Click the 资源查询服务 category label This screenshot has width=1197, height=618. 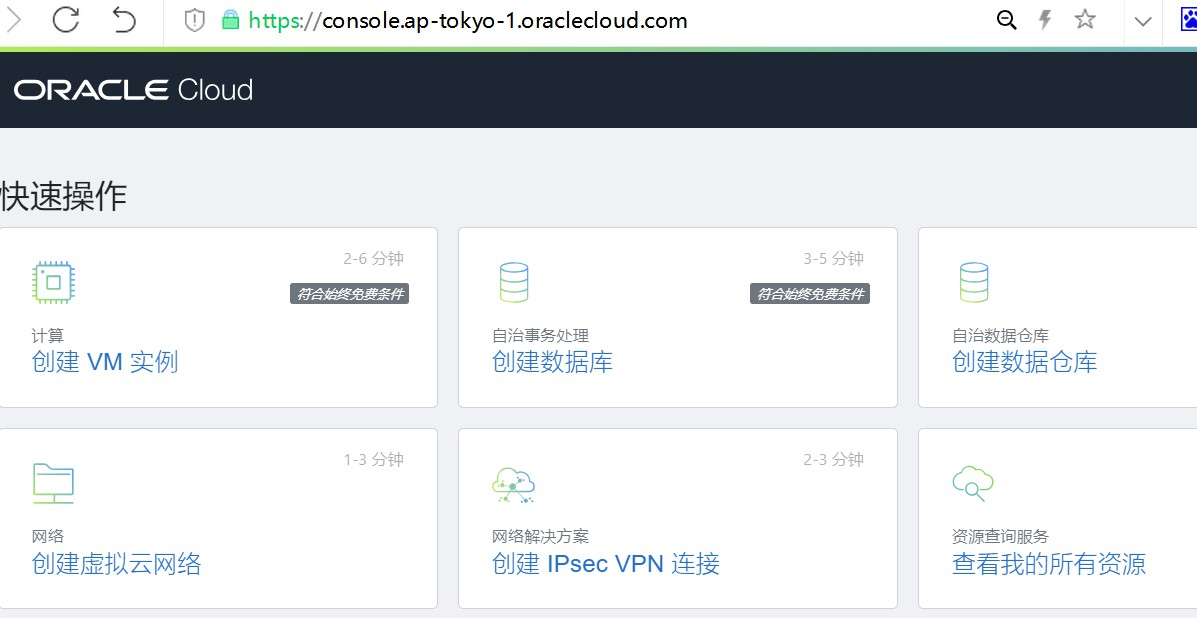pos(1000,536)
